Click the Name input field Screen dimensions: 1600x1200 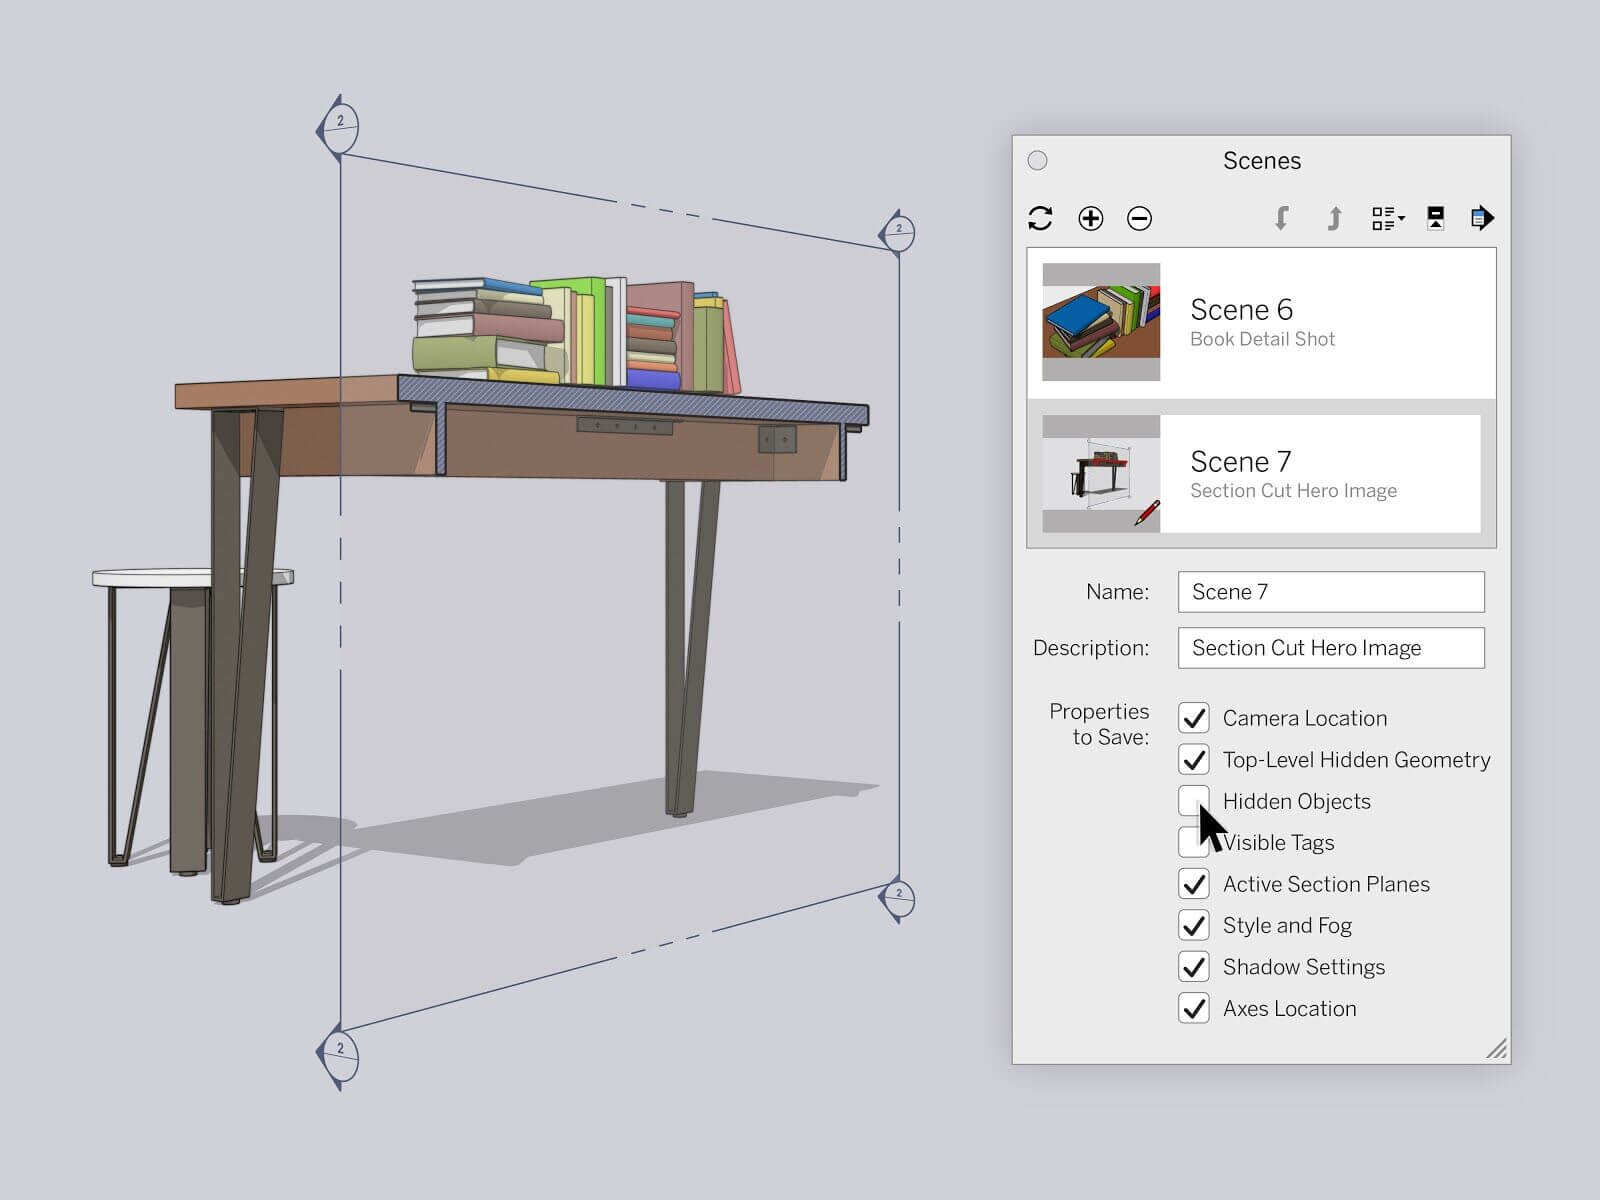pos(1330,592)
